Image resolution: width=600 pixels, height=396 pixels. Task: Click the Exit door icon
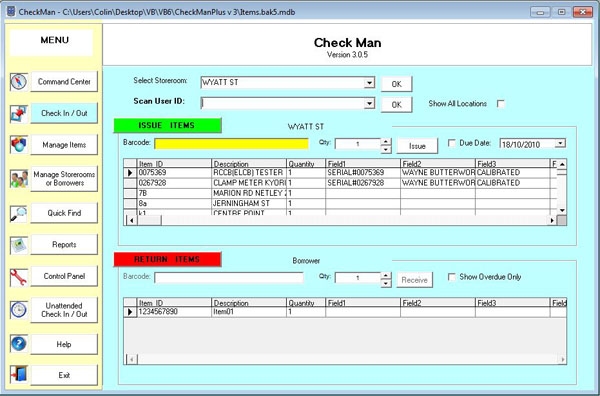coord(19,375)
